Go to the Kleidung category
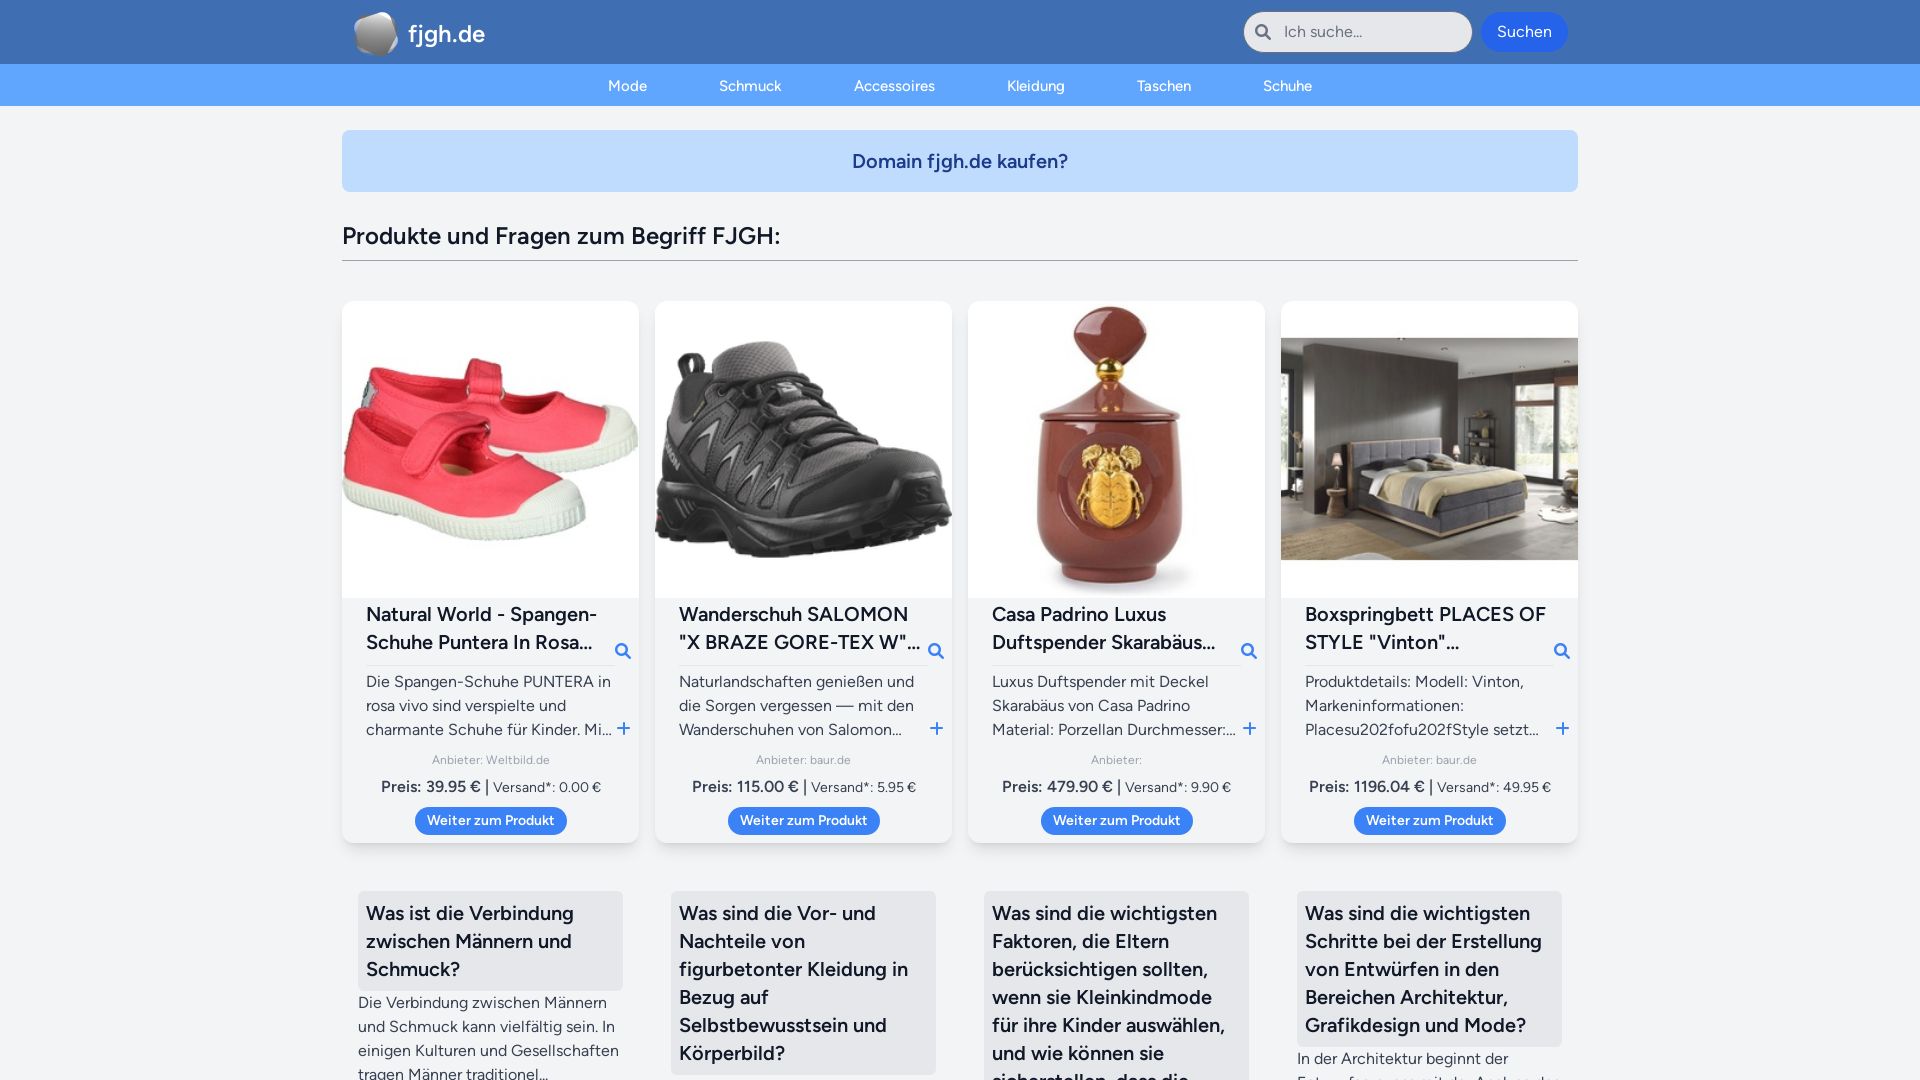Screen dimensions: 1920x1080 click(x=1035, y=86)
